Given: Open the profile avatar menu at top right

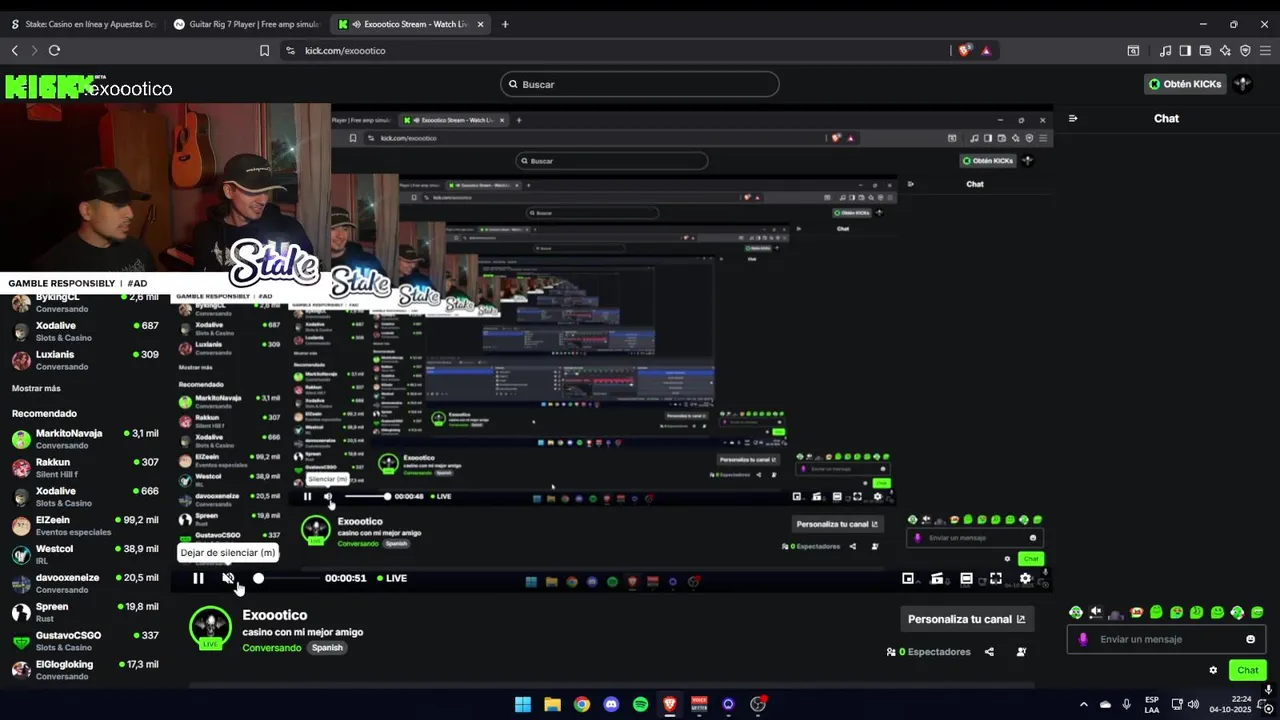Looking at the screenshot, I should 1243,84.
